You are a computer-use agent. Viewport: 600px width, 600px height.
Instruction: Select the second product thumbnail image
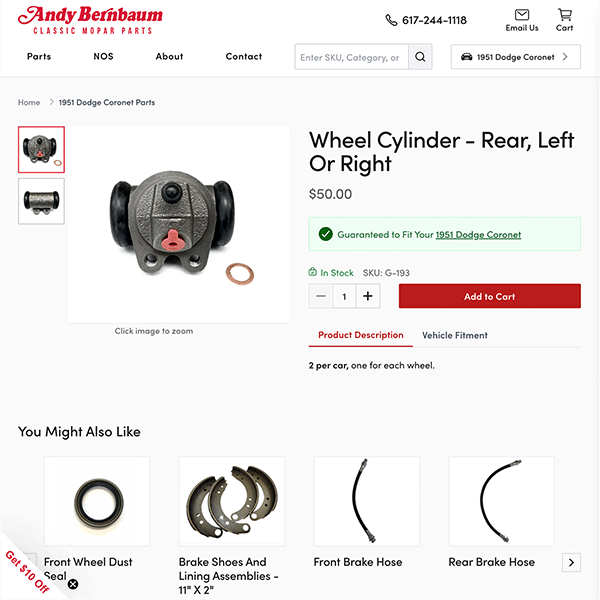[x=41, y=201]
